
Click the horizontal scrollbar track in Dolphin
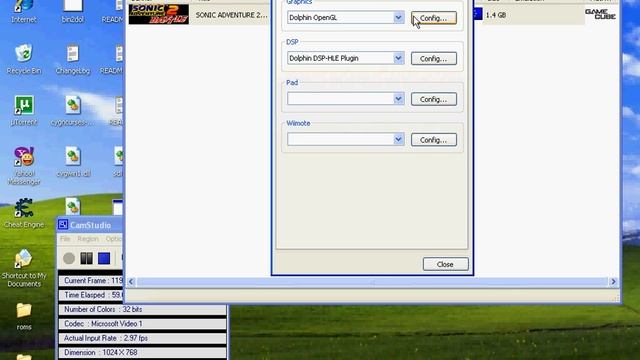(x=372, y=282)
